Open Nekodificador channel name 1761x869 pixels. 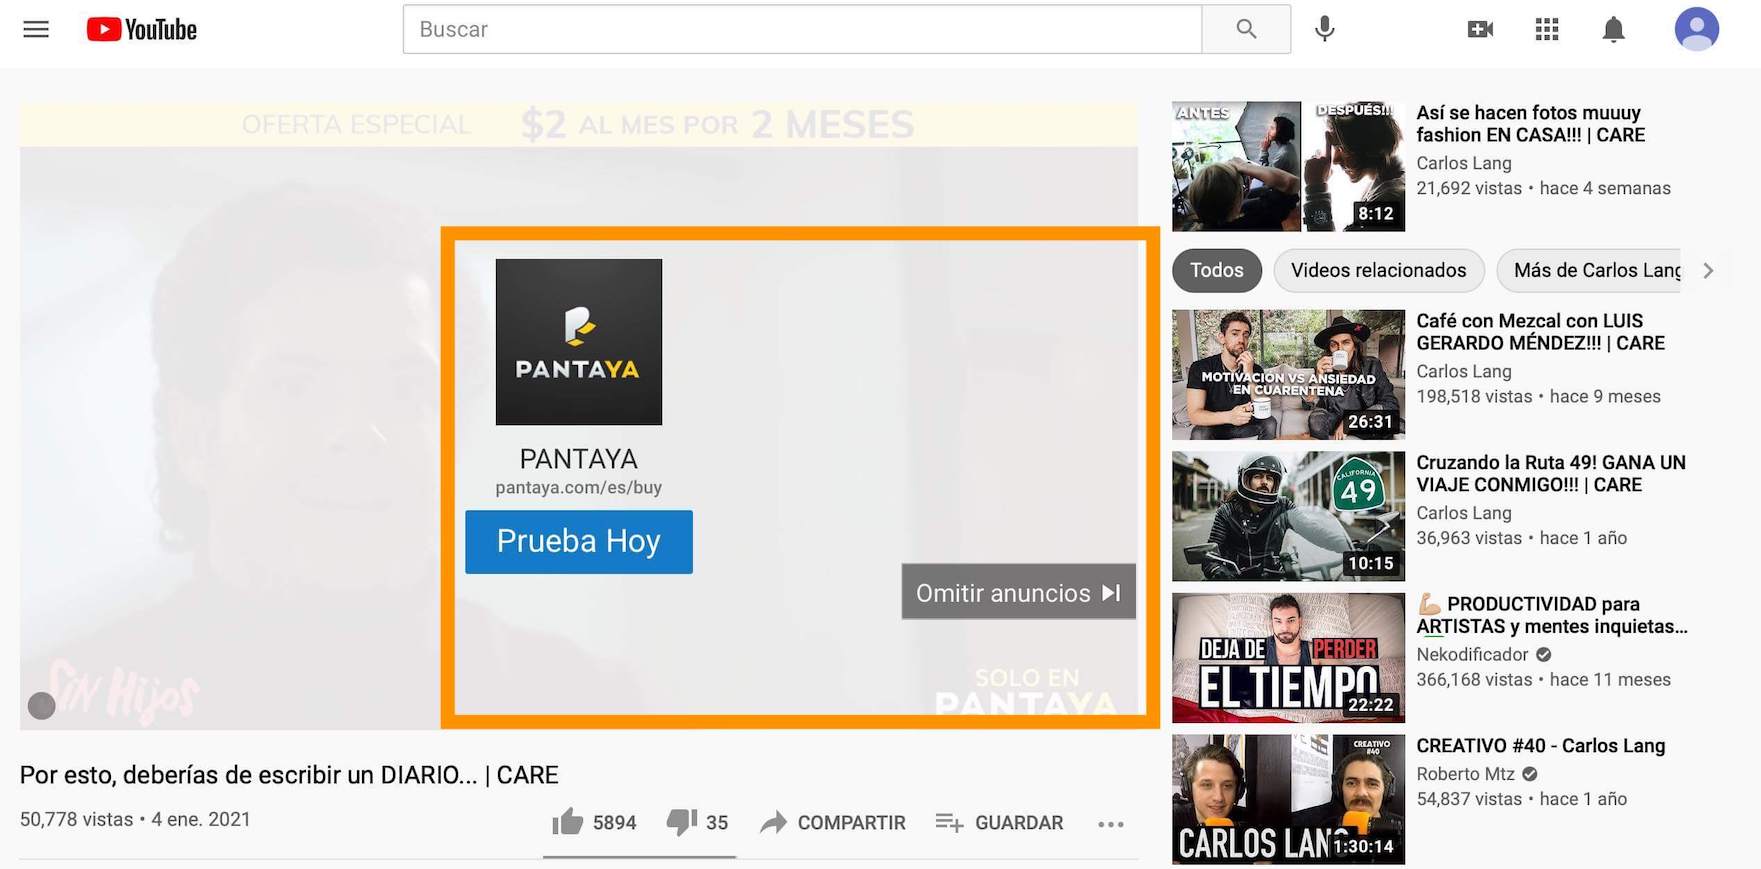click(1472, 654)
